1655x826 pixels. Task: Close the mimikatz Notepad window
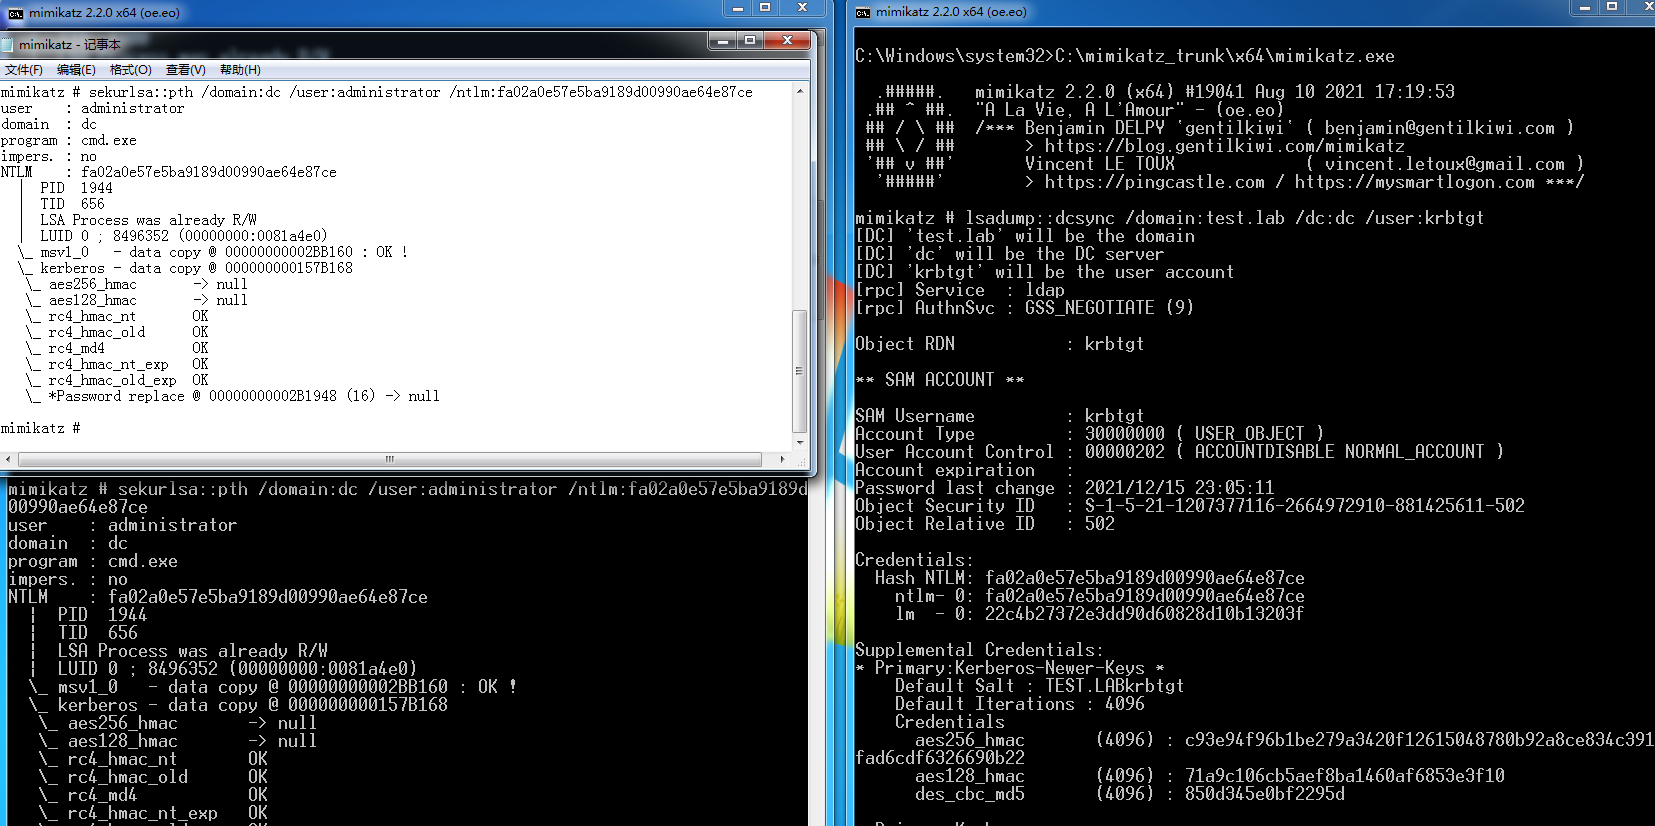point(787,40)
